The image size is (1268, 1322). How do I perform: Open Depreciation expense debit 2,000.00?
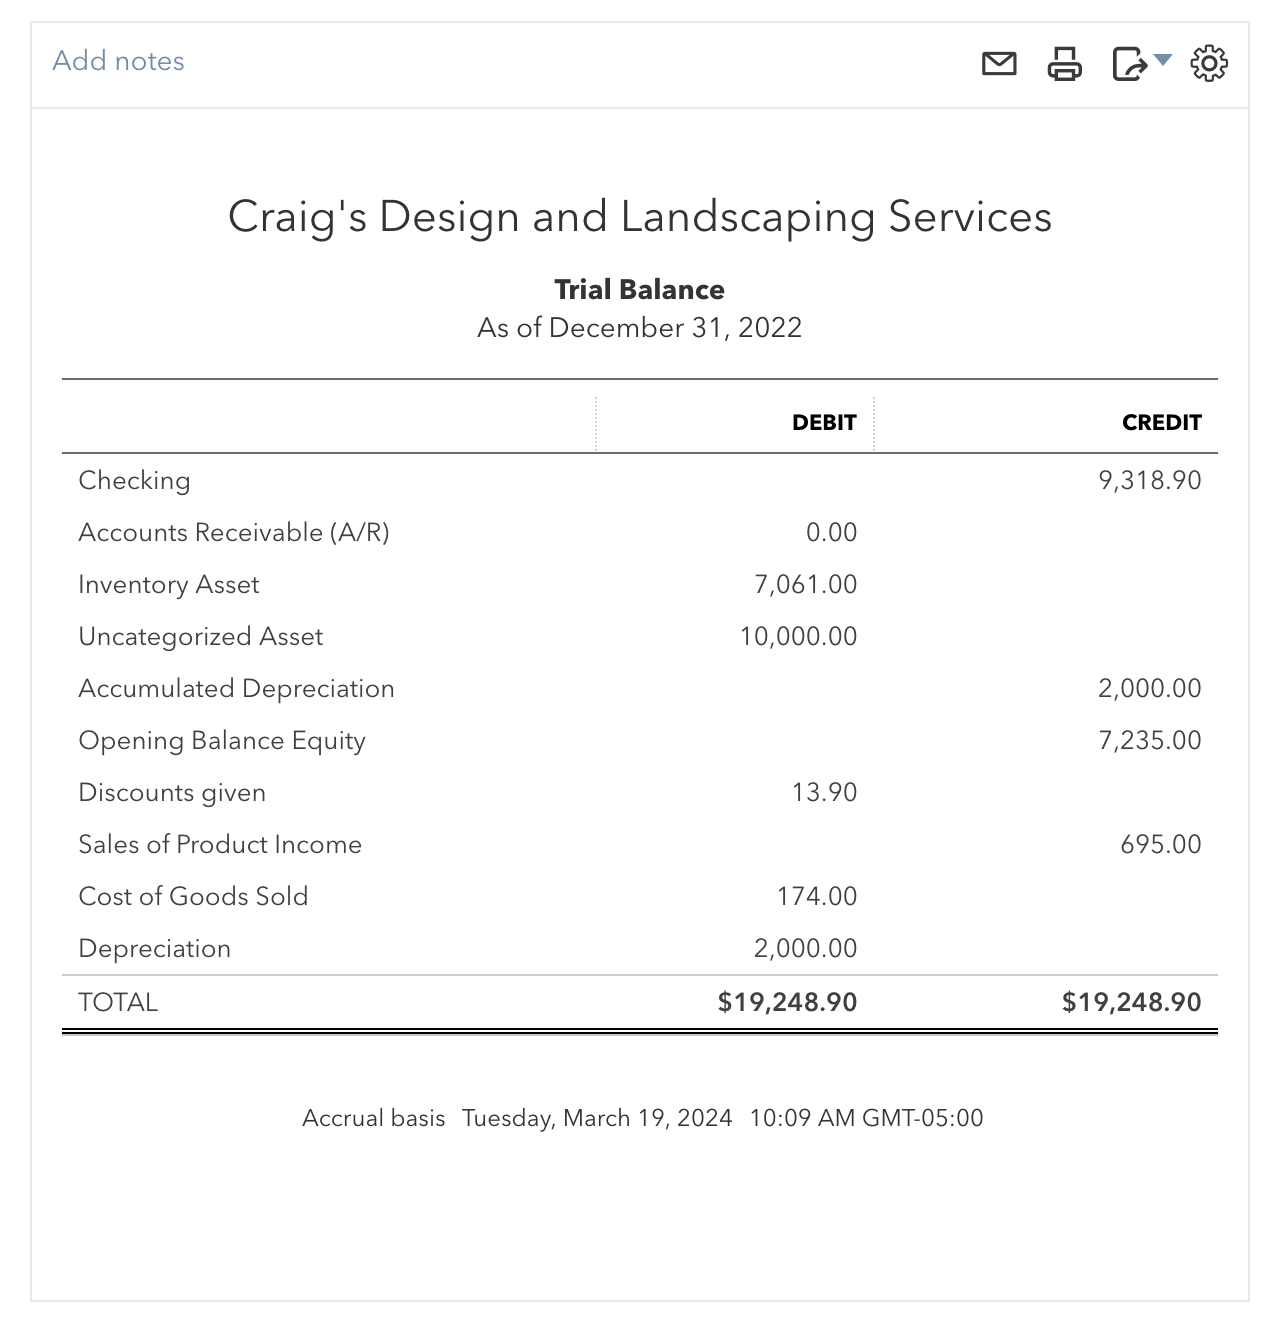point(805,949)
